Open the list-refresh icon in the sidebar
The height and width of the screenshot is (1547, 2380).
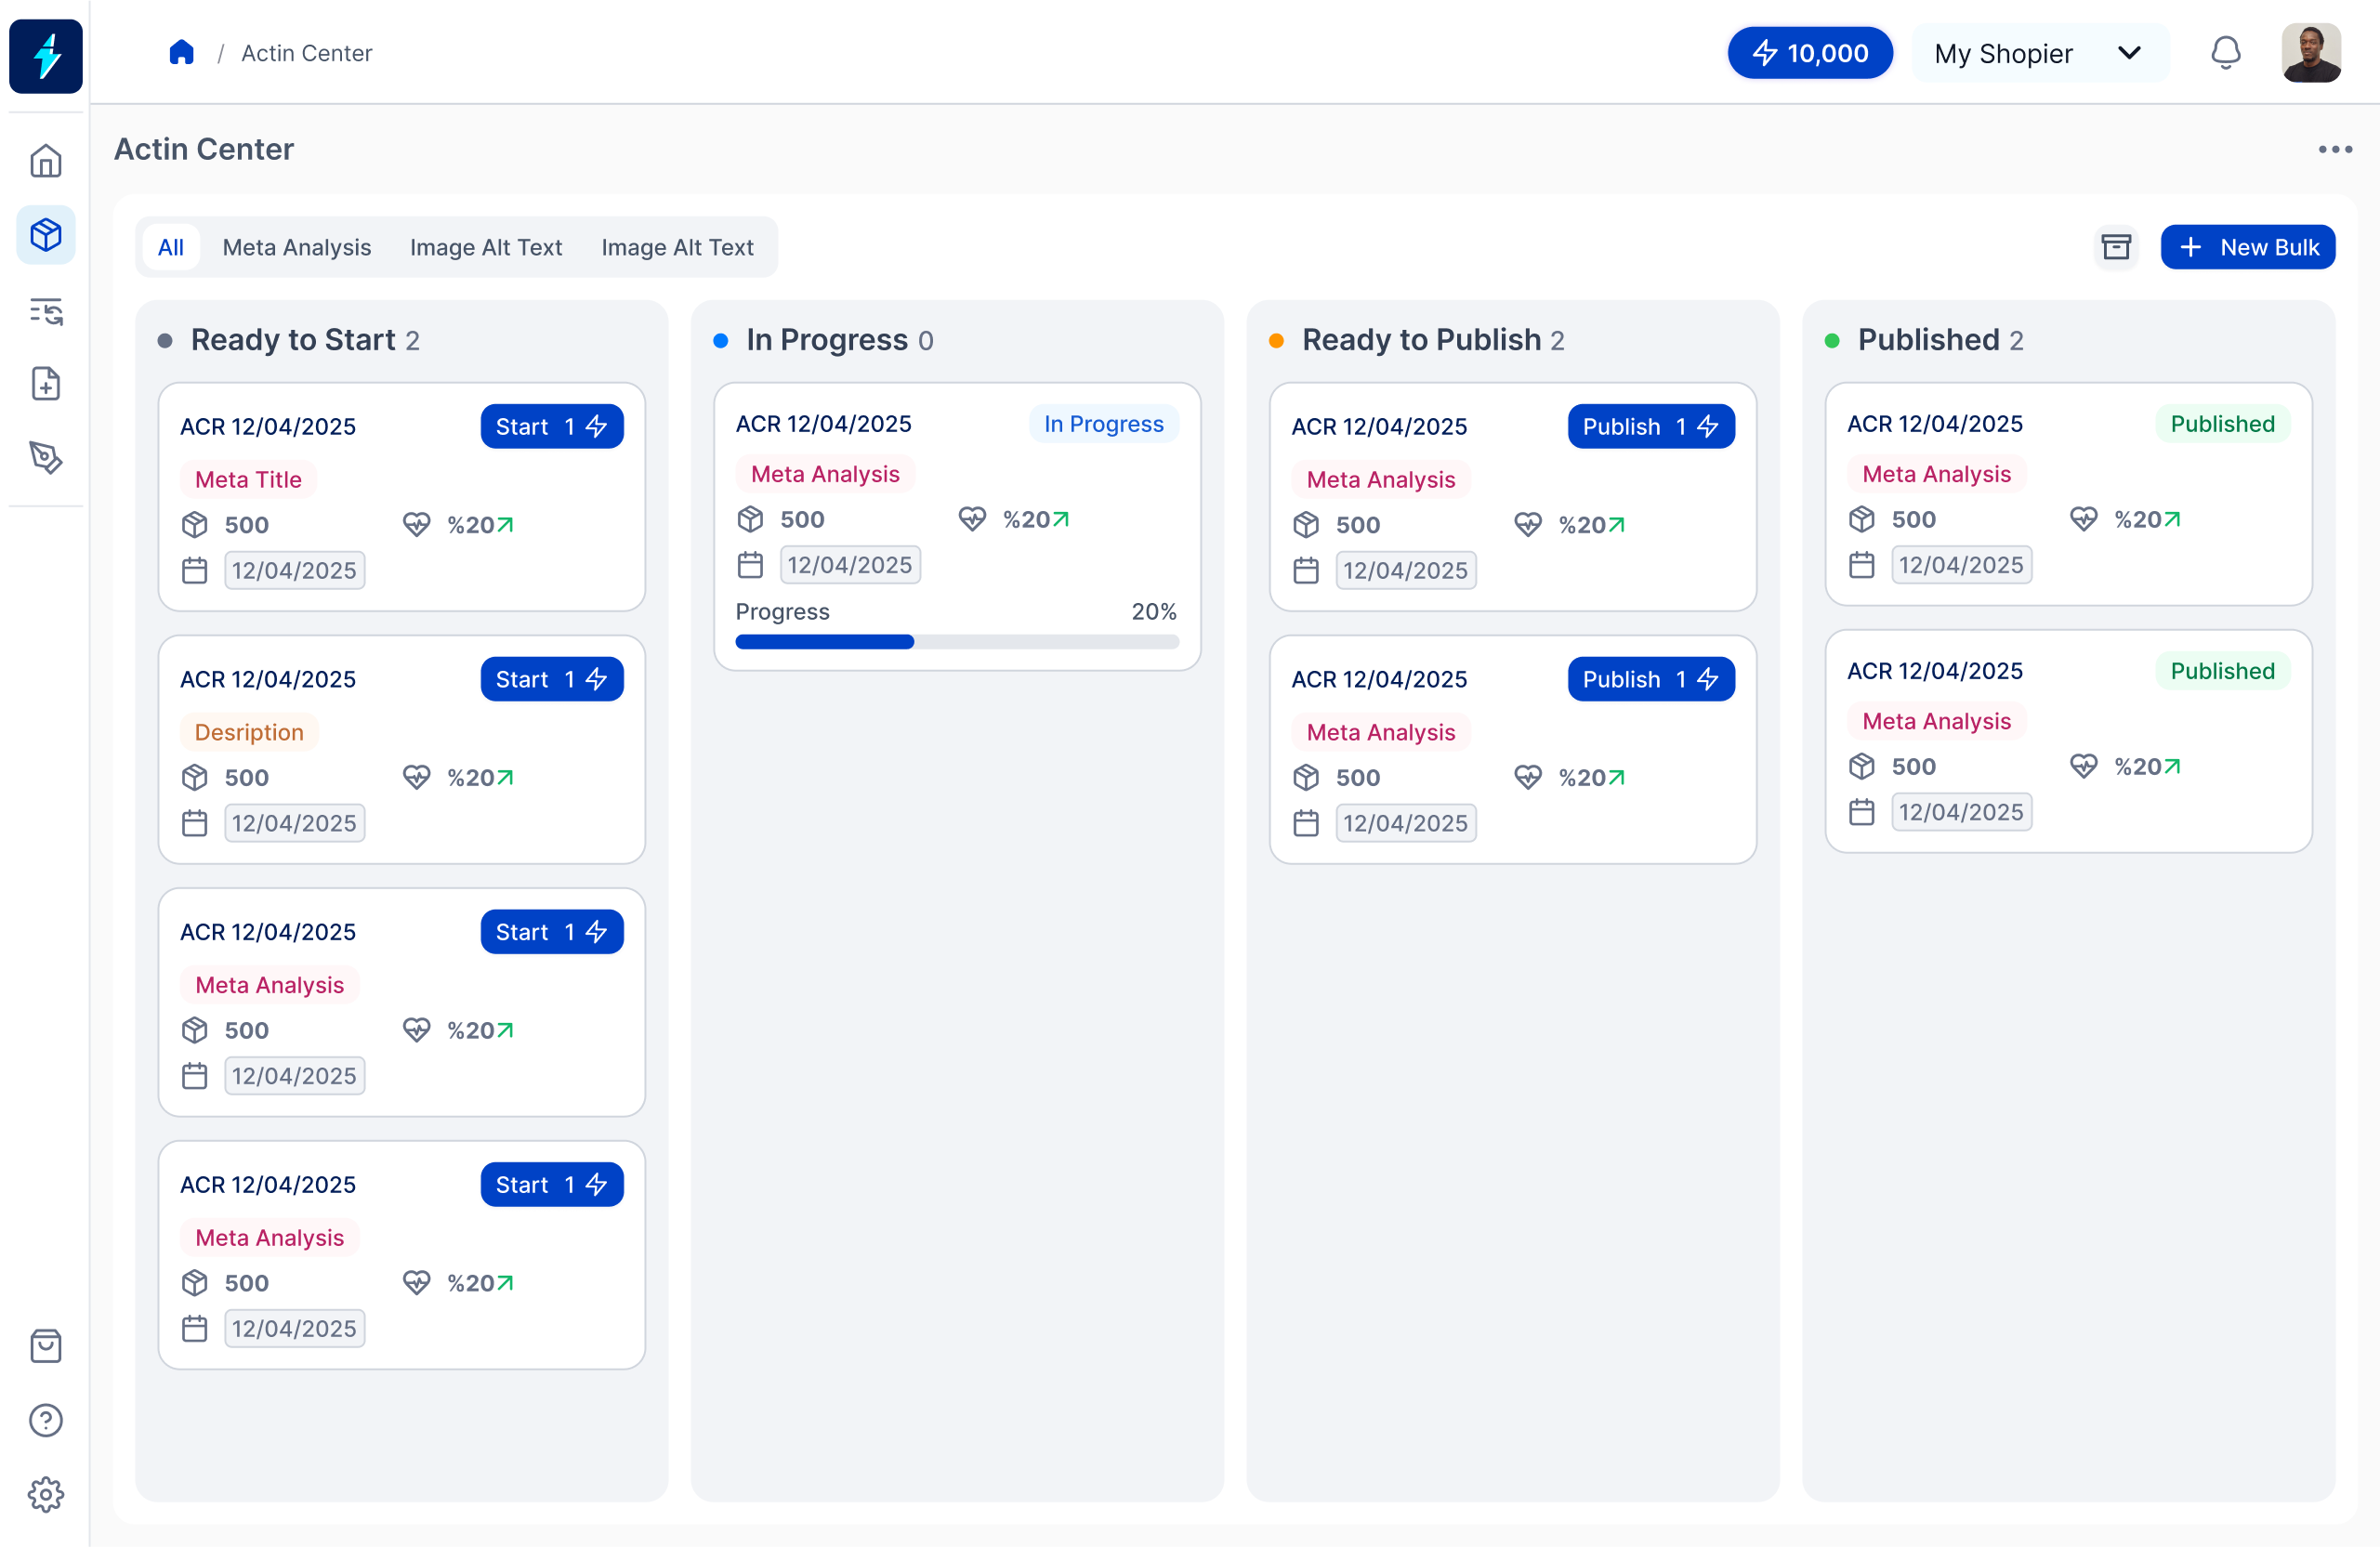pos(46,311)
